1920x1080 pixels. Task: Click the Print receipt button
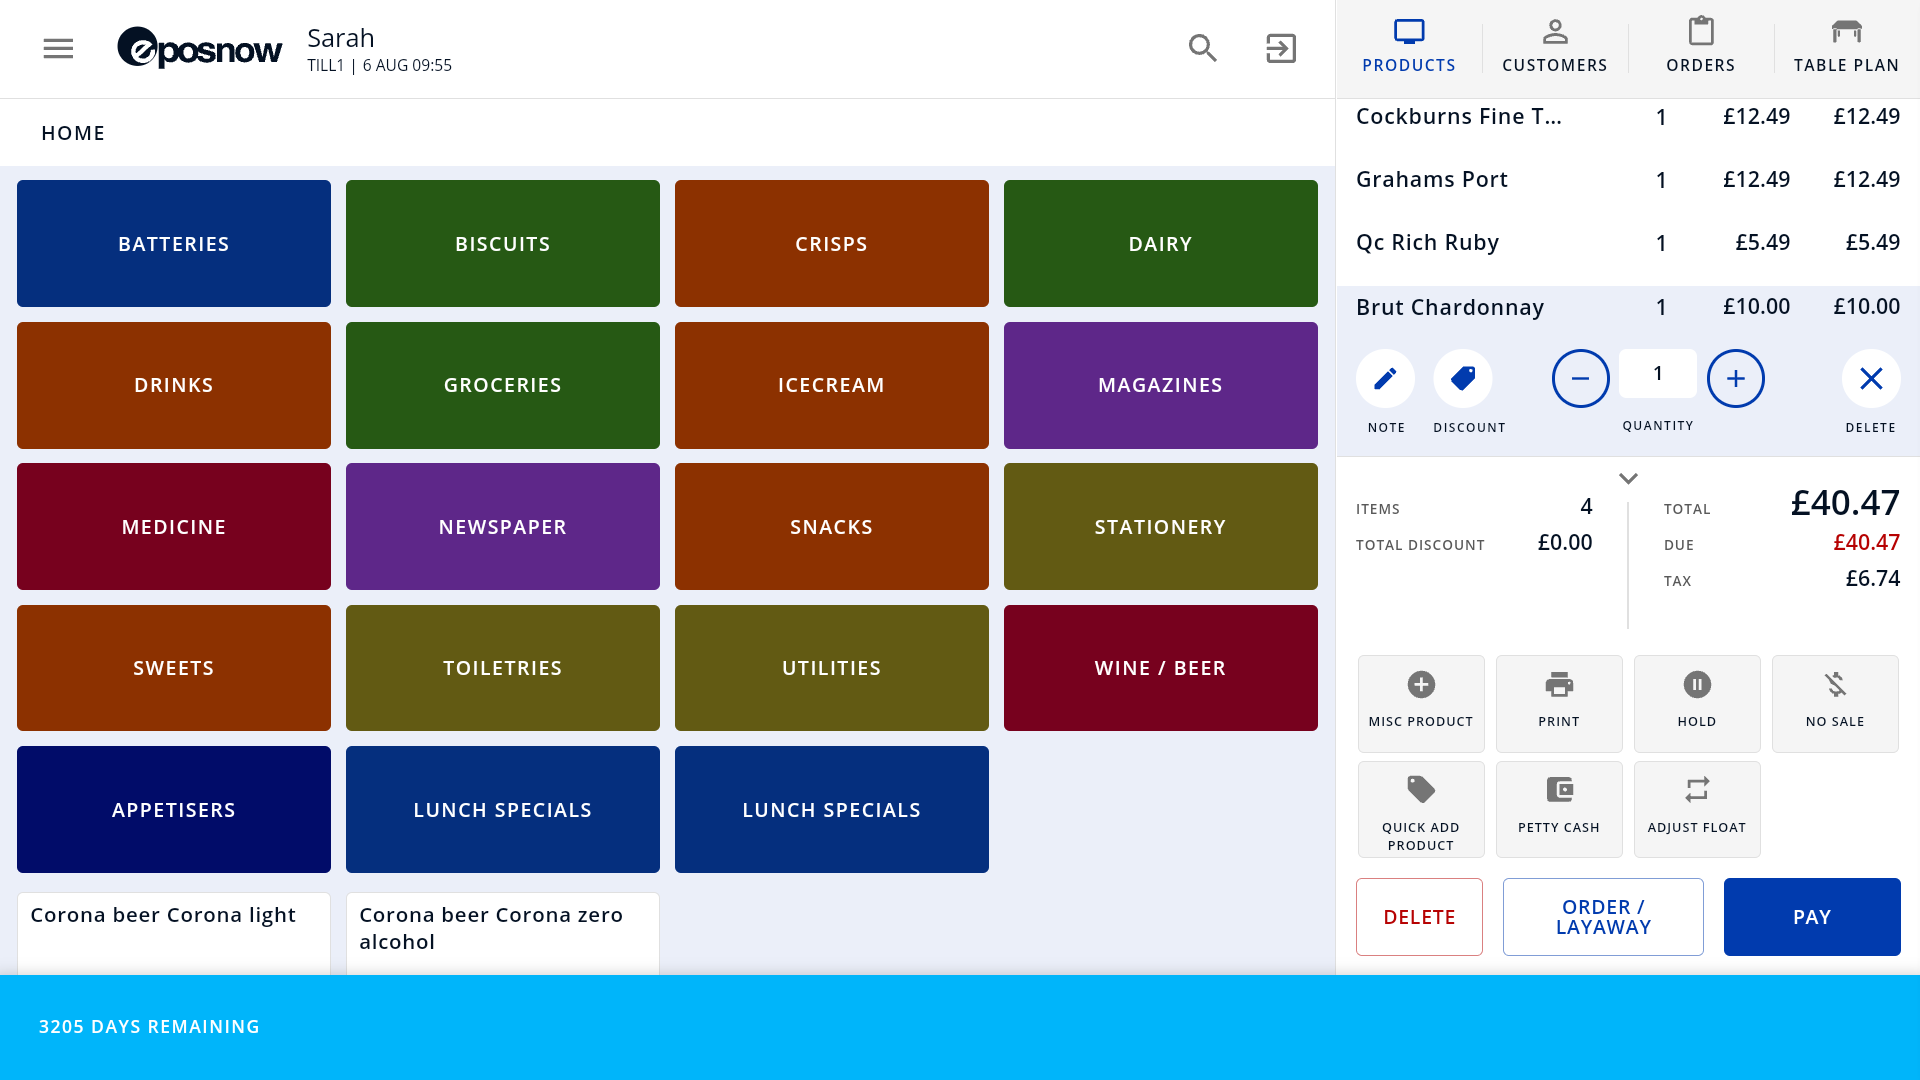[1559, 703]
